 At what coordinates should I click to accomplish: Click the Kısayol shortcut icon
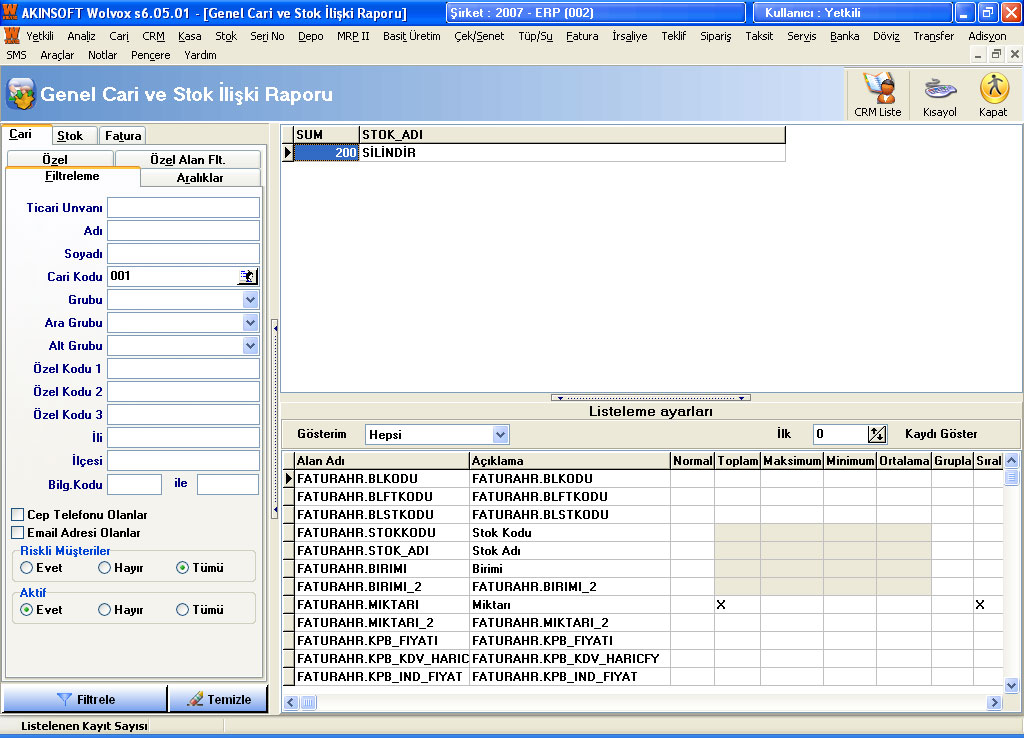939,95
